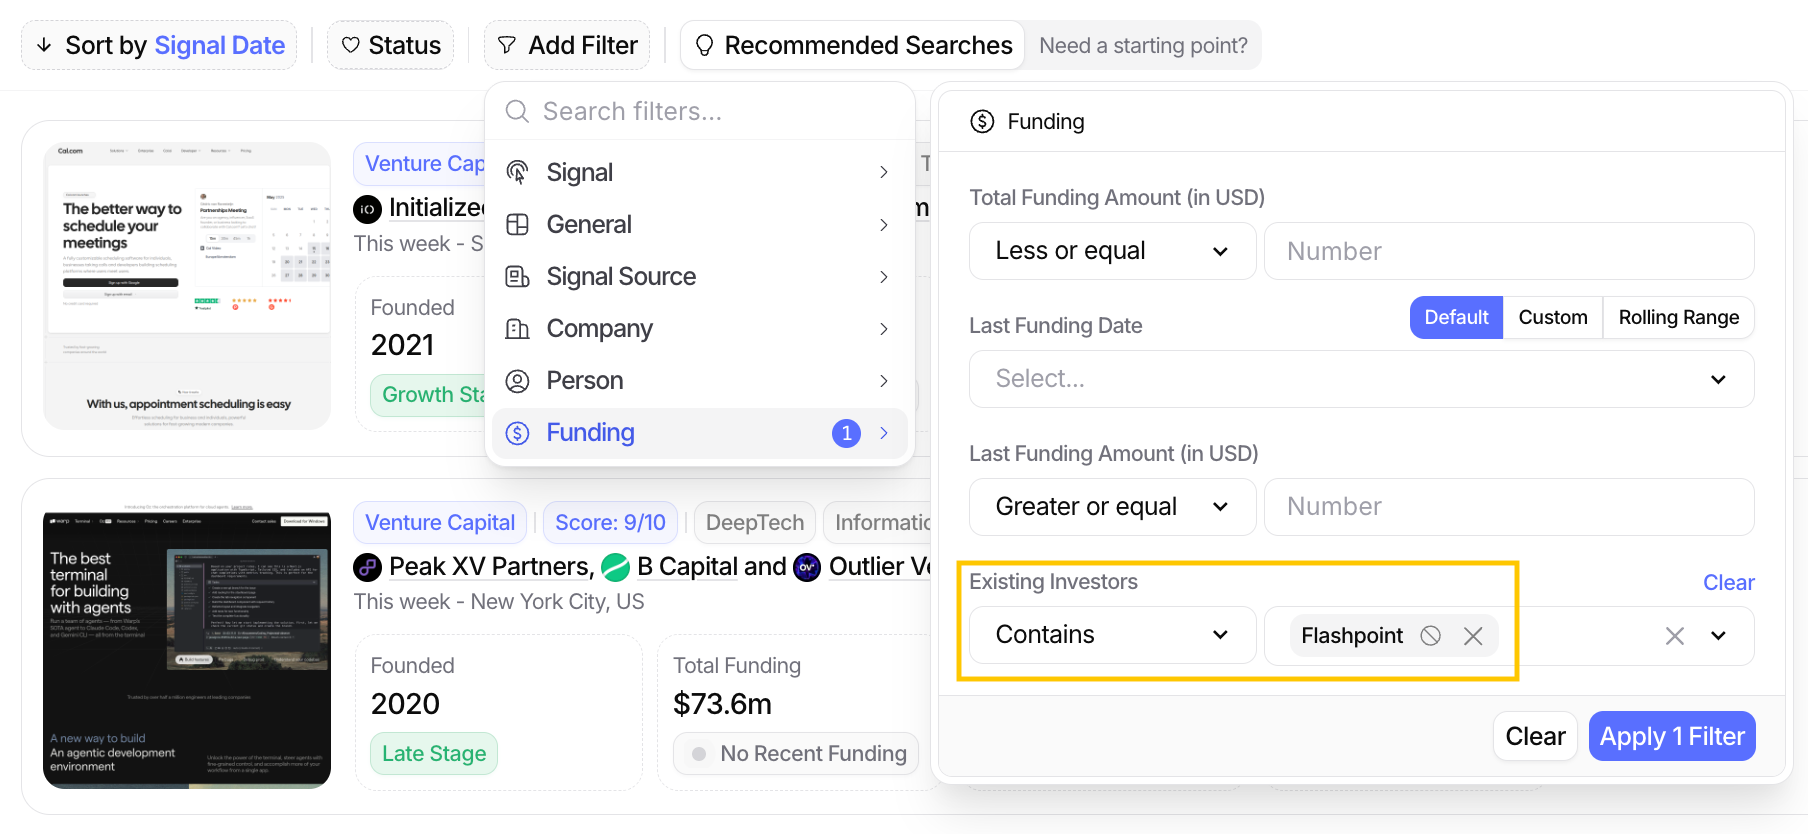The width and height of the screenshot is (1808, 834).
Task: Open the Less or equal operator dropdown
Action: pos(1112,251)
